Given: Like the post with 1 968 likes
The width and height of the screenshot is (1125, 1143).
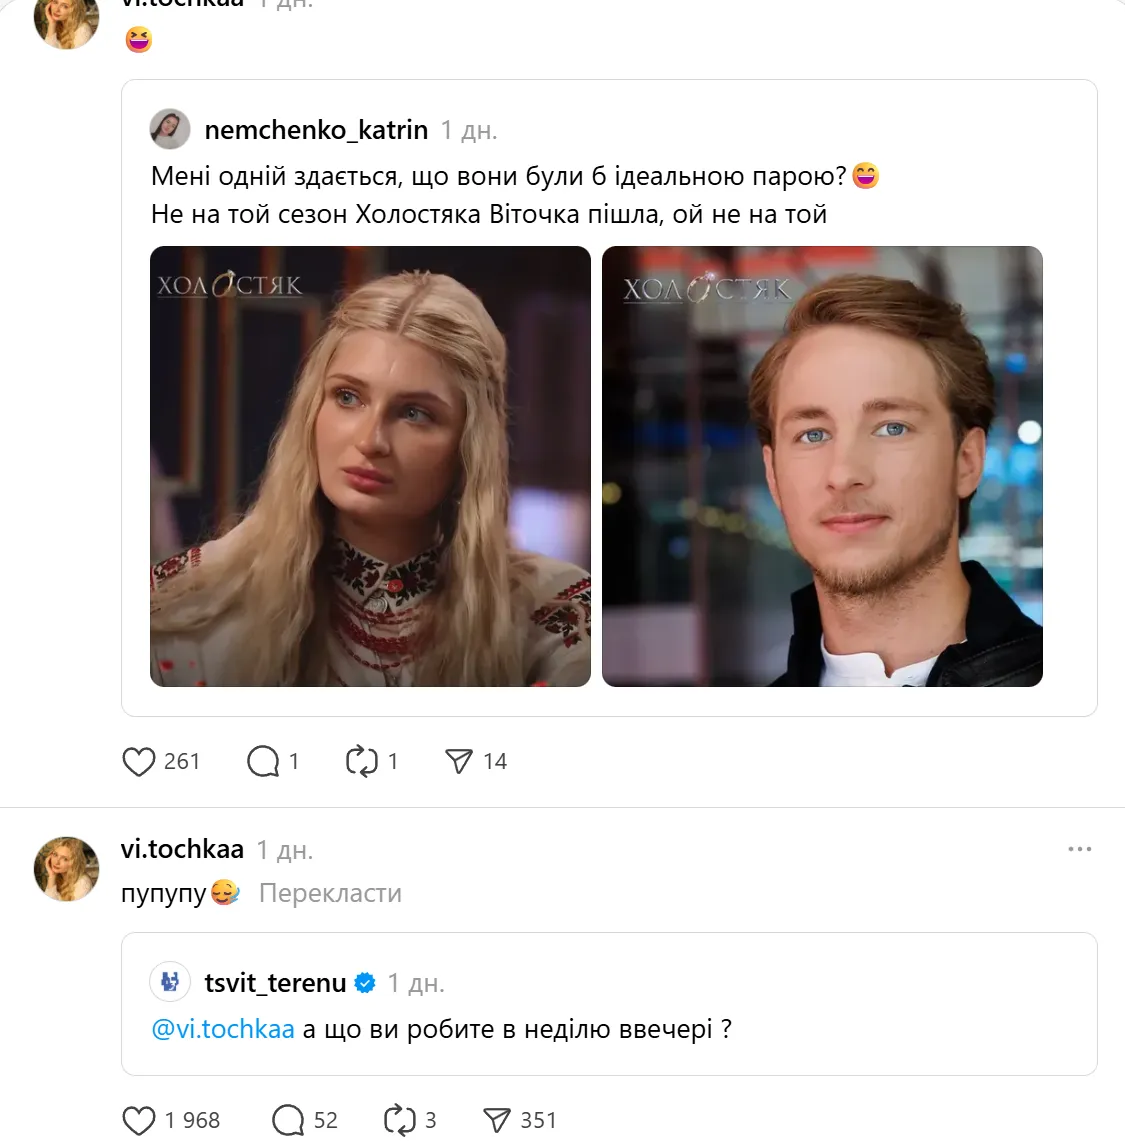Looking at the screenshot, I should coord(139,1121).
